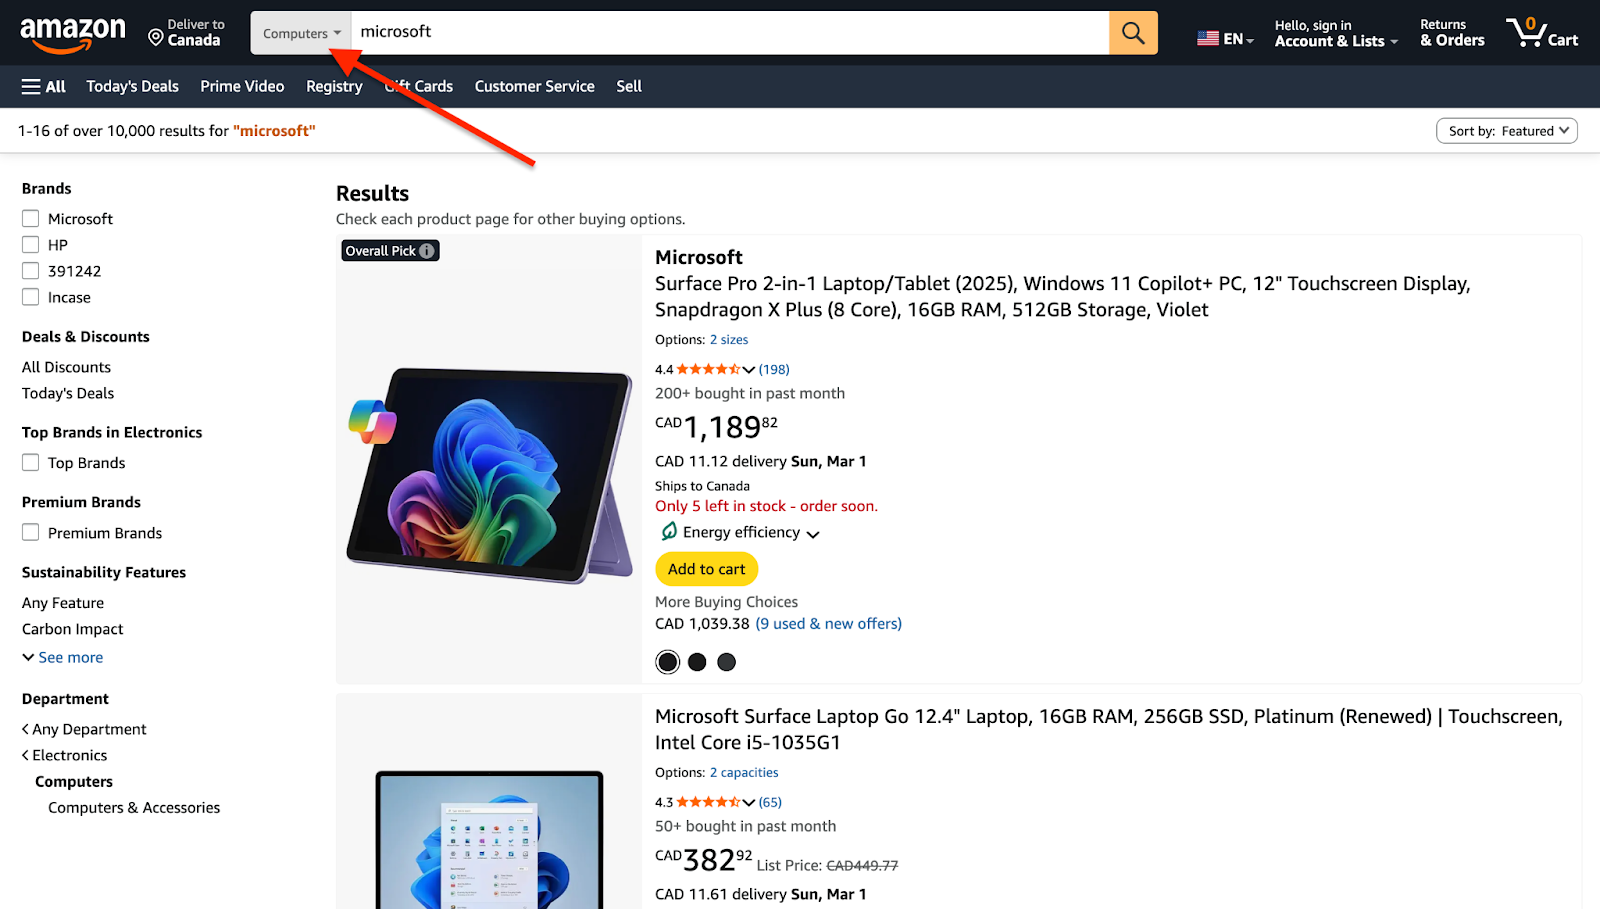
Task: Open the Today's Deals menu item
Action: (x=132, y=86)
